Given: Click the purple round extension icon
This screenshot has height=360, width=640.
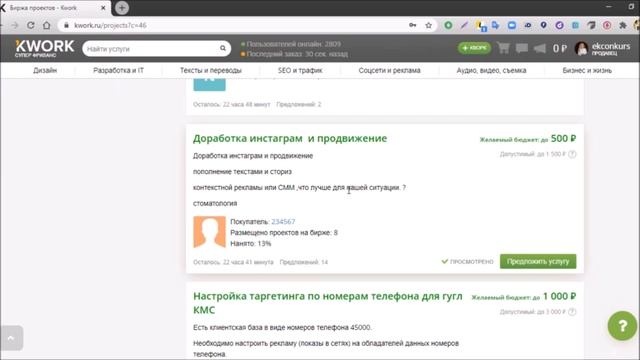Looking at the screenshot, I should [x=559, y=25].
